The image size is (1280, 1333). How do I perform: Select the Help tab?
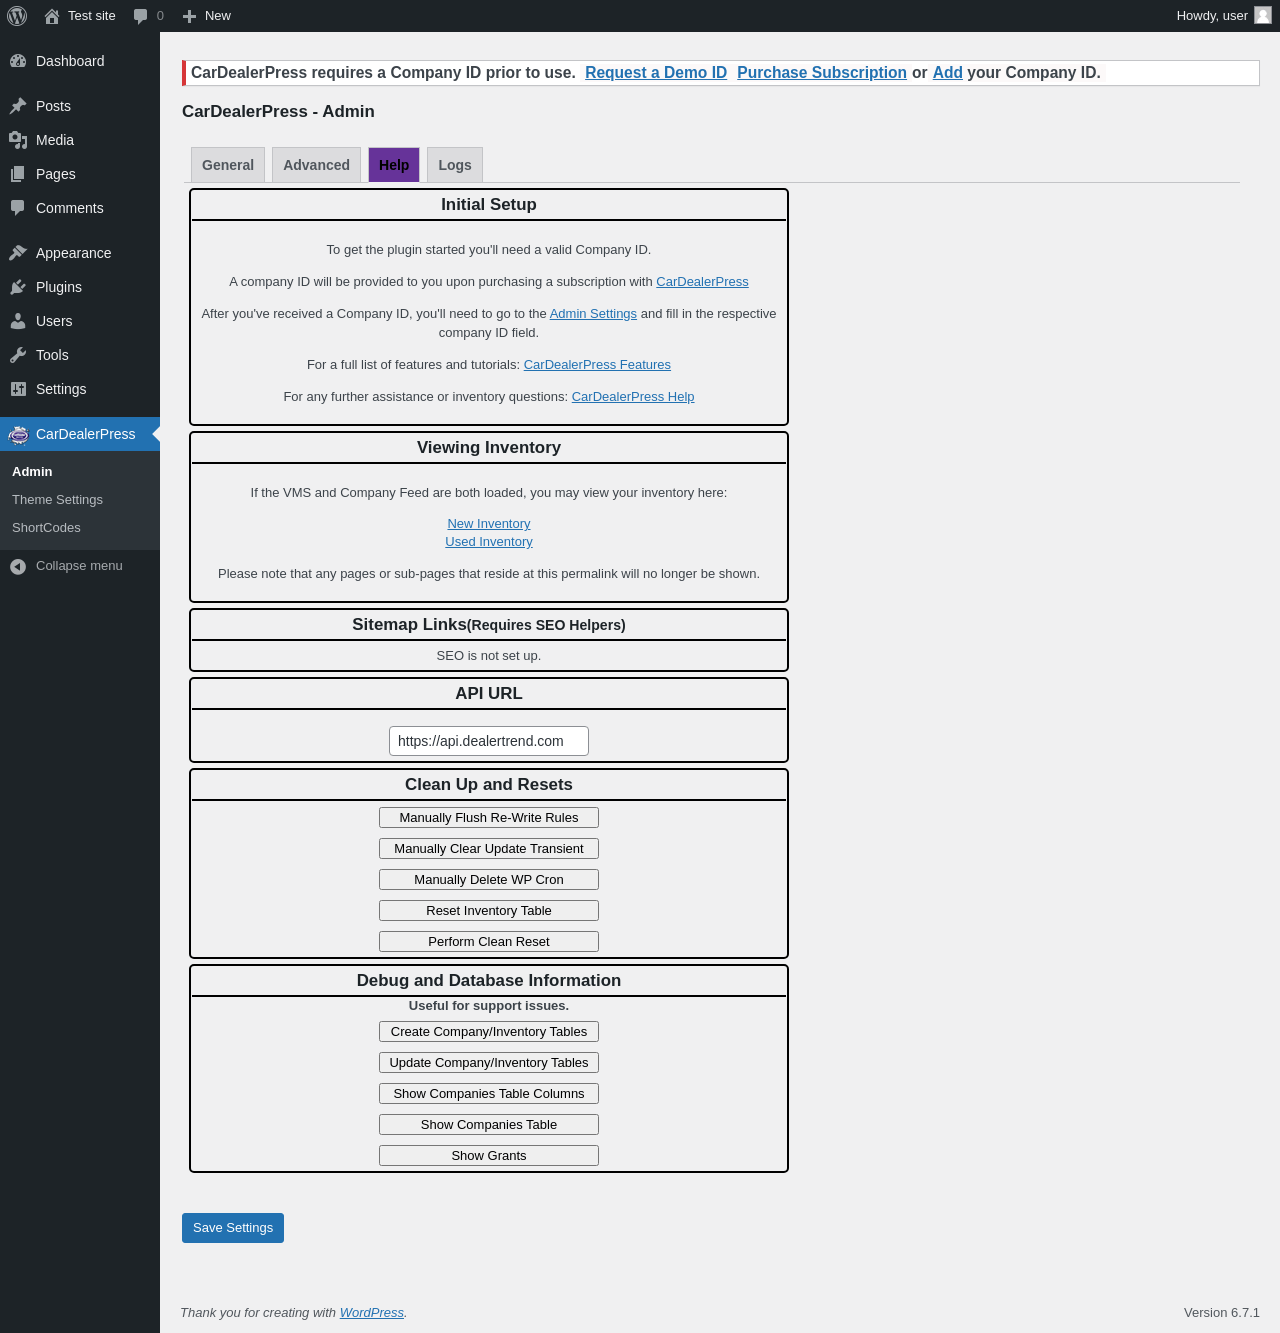click(394, 165)
